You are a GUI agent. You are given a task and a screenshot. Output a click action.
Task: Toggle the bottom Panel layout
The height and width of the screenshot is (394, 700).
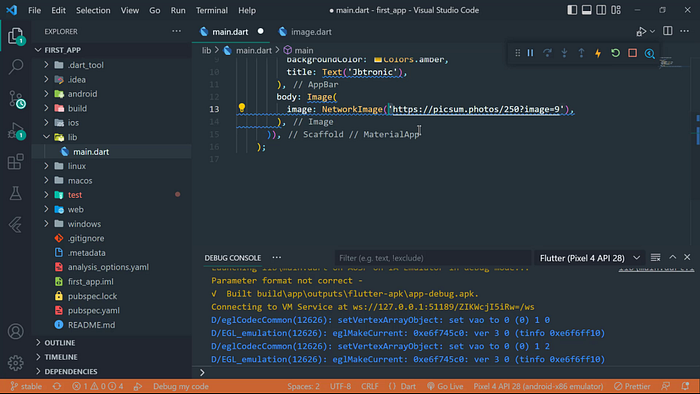[x=587, y=10]
